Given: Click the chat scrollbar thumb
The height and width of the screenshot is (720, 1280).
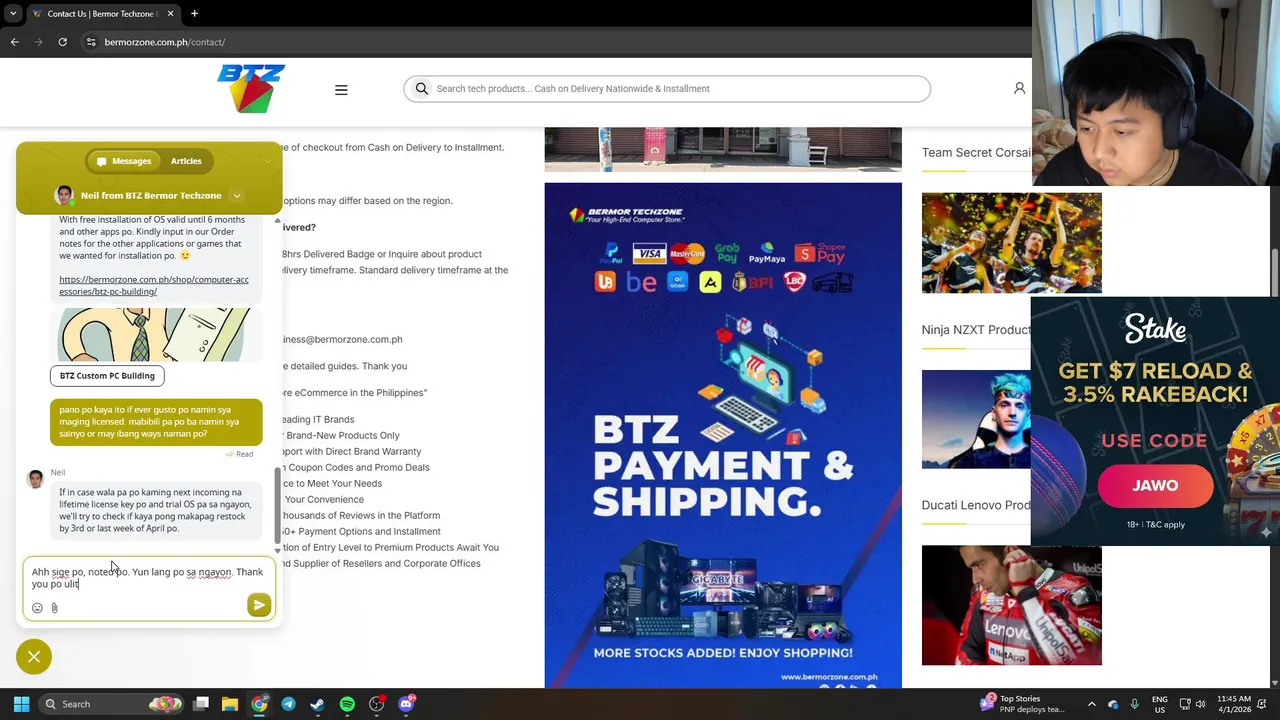Looking at the screenshot, I should click(278, 505).
